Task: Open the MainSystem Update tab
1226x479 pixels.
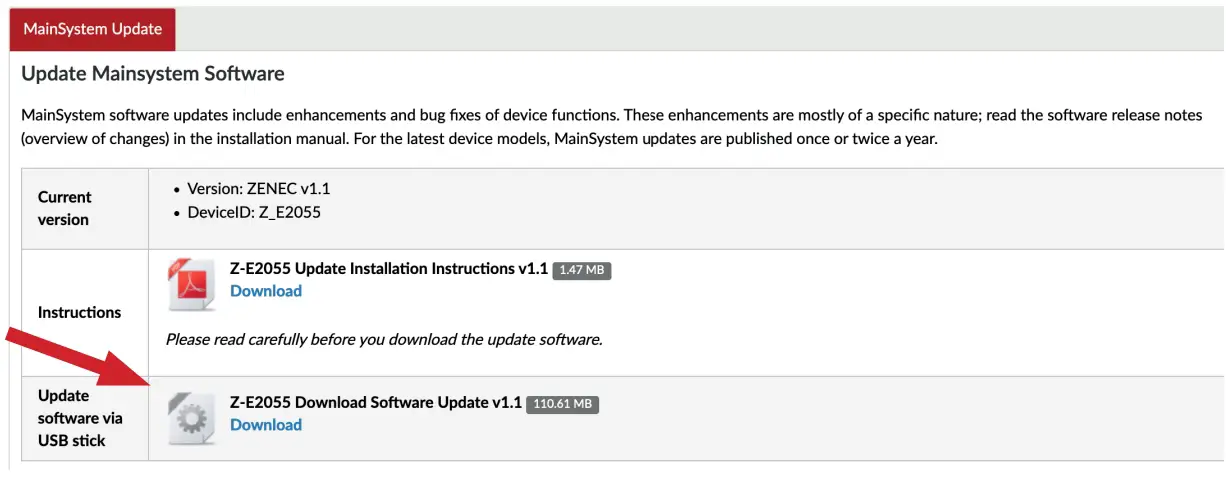Action: [92, 29]
